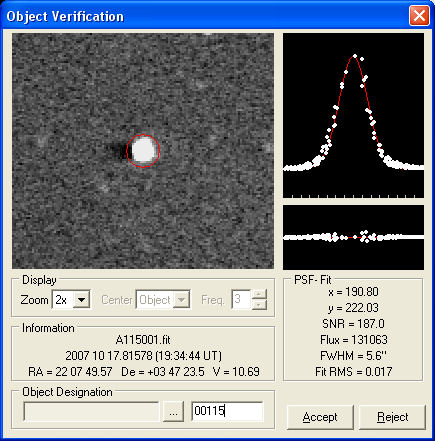This screenshot has height=441, width=435.
Task: Expand the Center Object dropdown arrow
Action: (x=182, y=300)
